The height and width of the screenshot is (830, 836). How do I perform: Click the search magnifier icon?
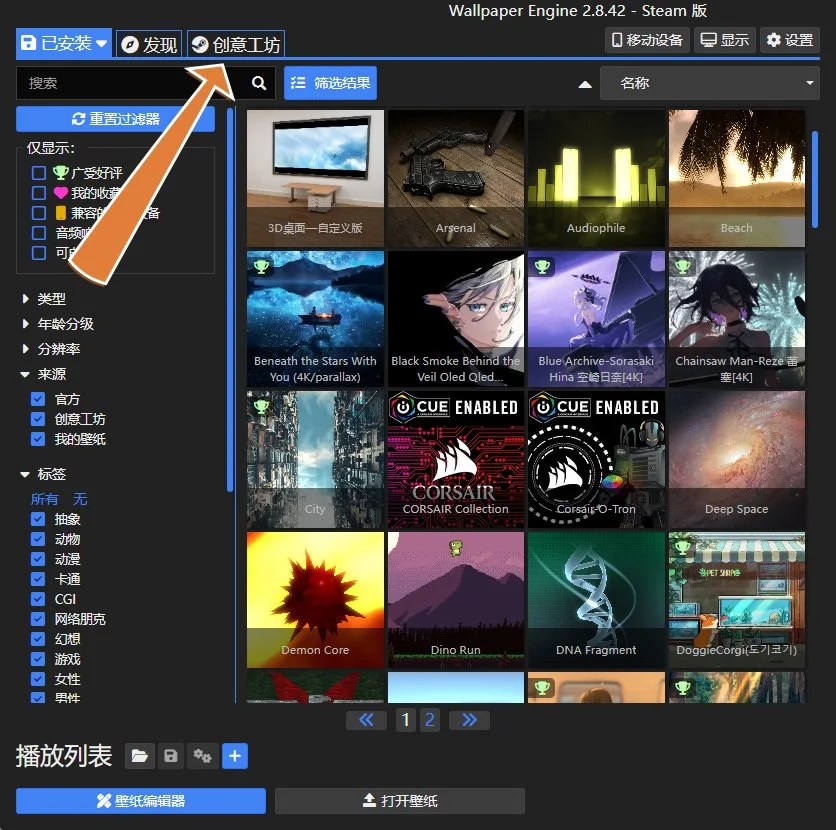click(x=259, y=83)
